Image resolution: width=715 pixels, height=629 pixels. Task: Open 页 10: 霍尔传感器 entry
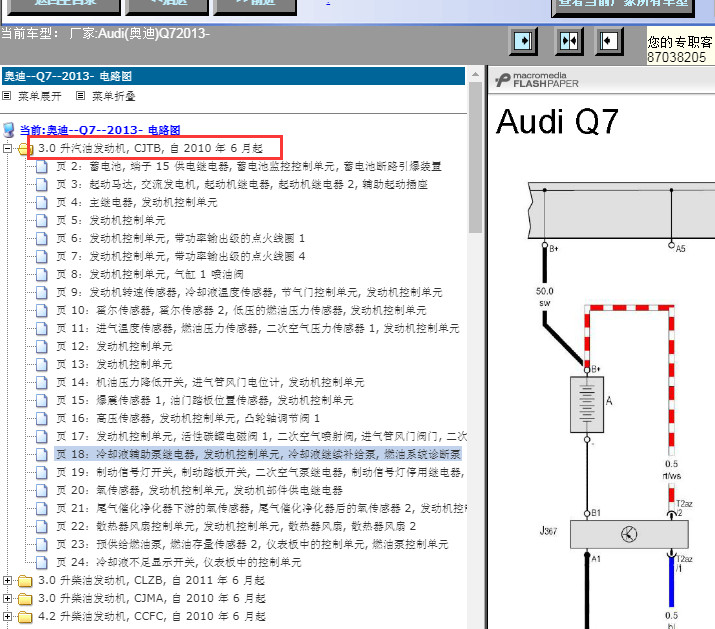click(241, 311)
